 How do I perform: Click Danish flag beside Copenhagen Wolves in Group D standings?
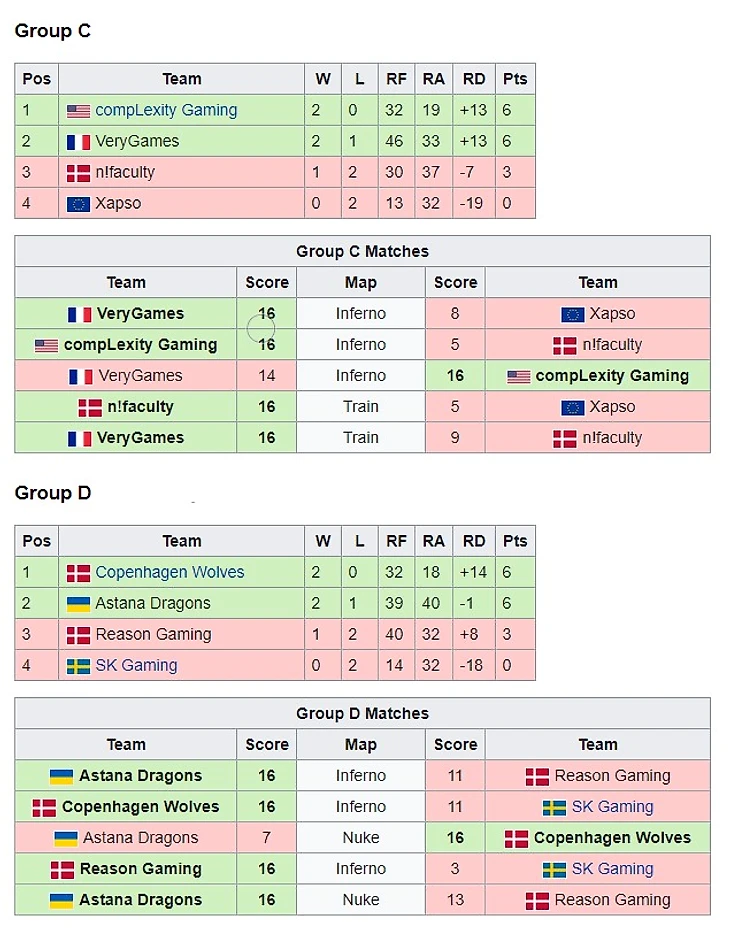point(78,573)
